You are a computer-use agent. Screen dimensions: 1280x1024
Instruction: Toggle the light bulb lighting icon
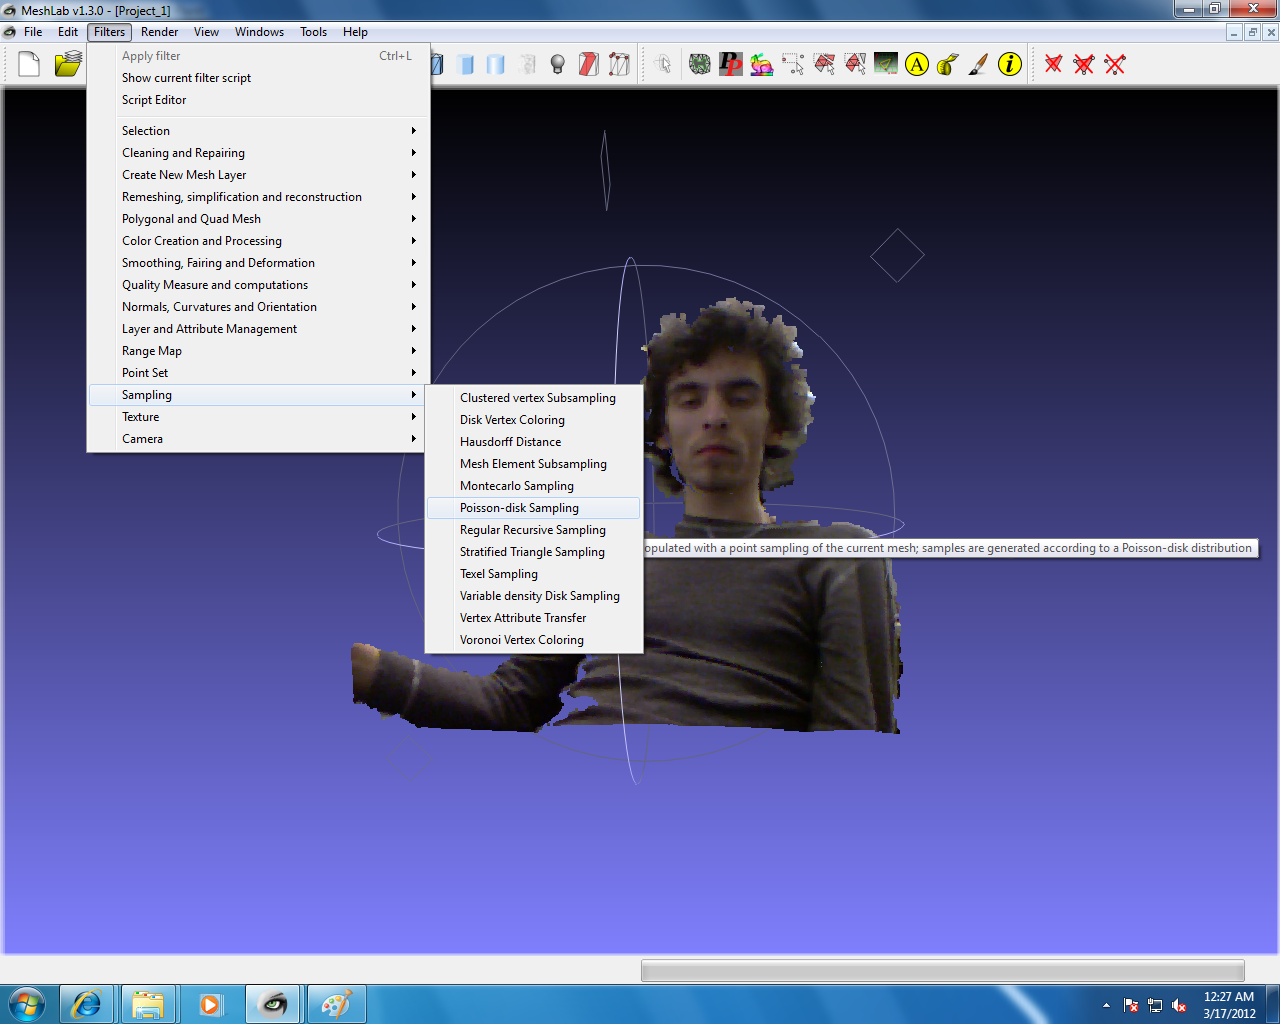click(558, 65)
